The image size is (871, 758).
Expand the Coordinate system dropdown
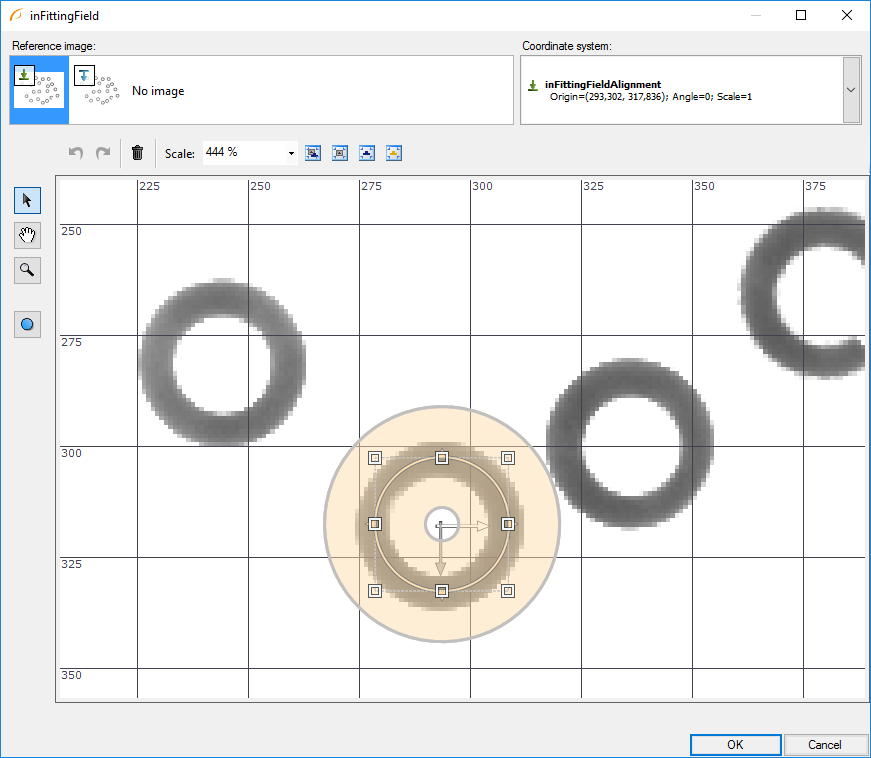click(x=851, y=89)
